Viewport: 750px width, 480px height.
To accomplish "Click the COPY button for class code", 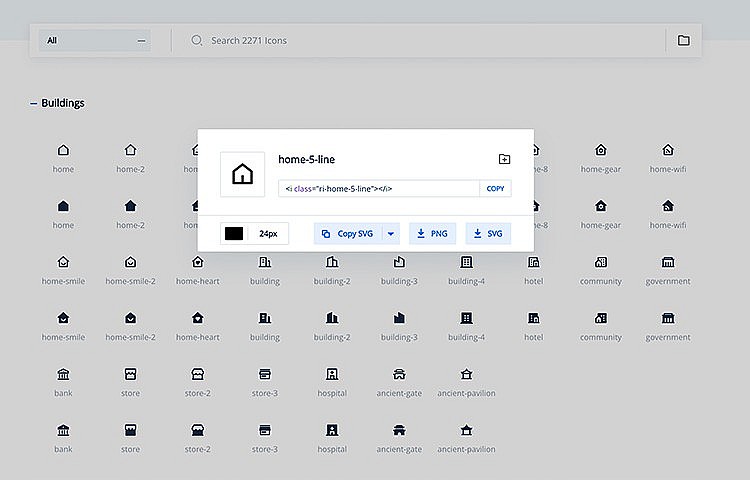I will point(495,188).
